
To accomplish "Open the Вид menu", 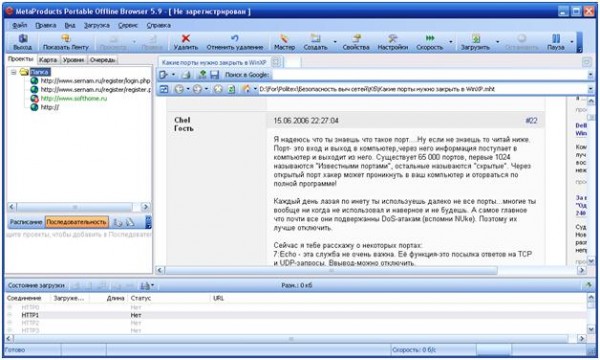I will 70,25.
